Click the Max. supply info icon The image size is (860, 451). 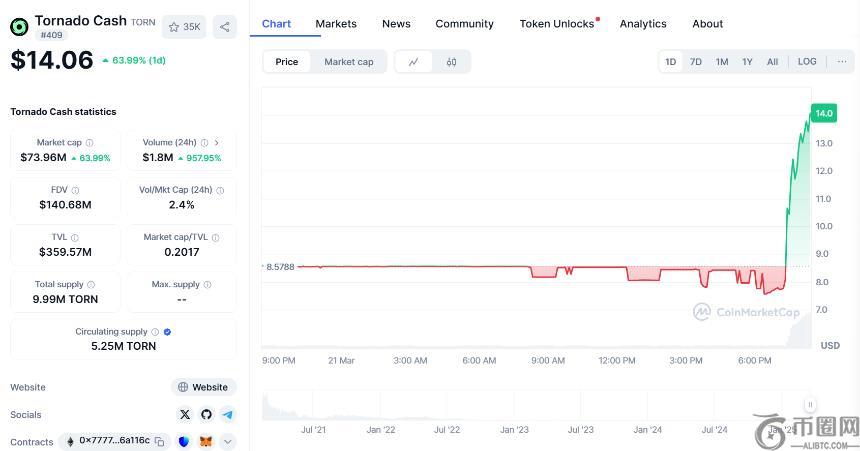pos(207,285)
